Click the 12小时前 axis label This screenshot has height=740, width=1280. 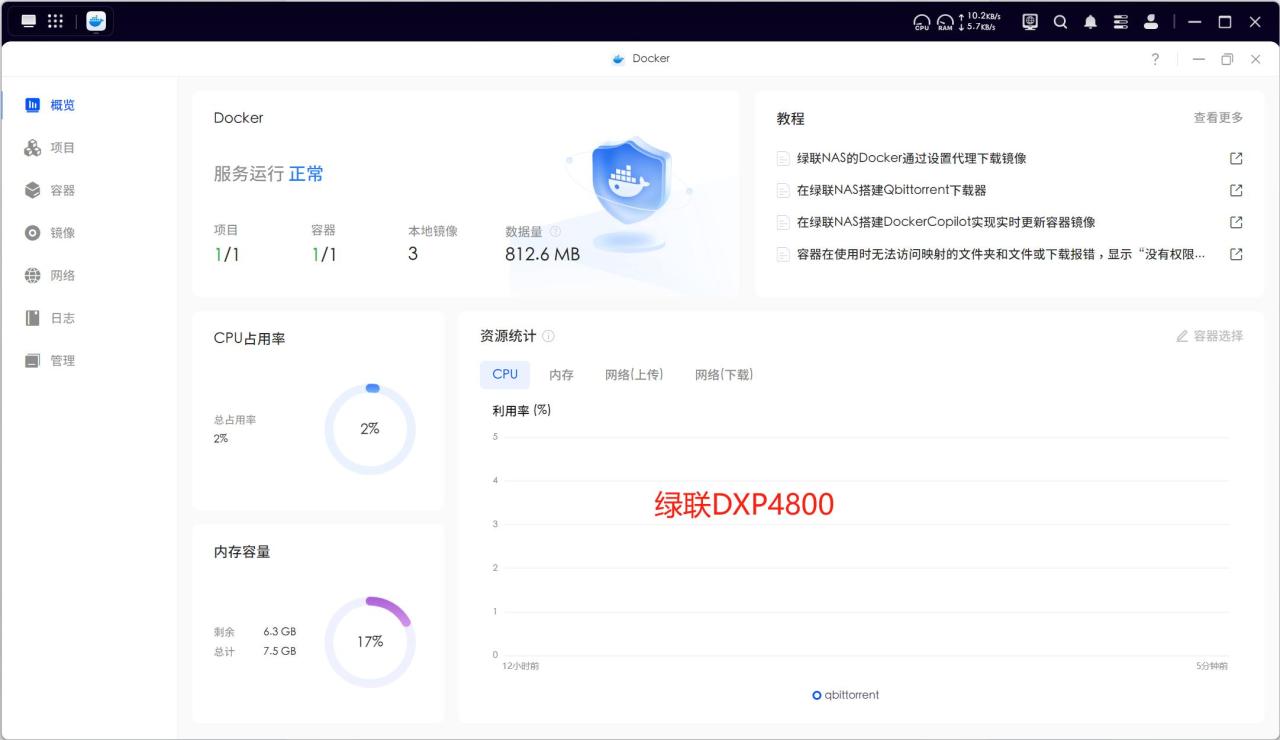coord(520,666)
